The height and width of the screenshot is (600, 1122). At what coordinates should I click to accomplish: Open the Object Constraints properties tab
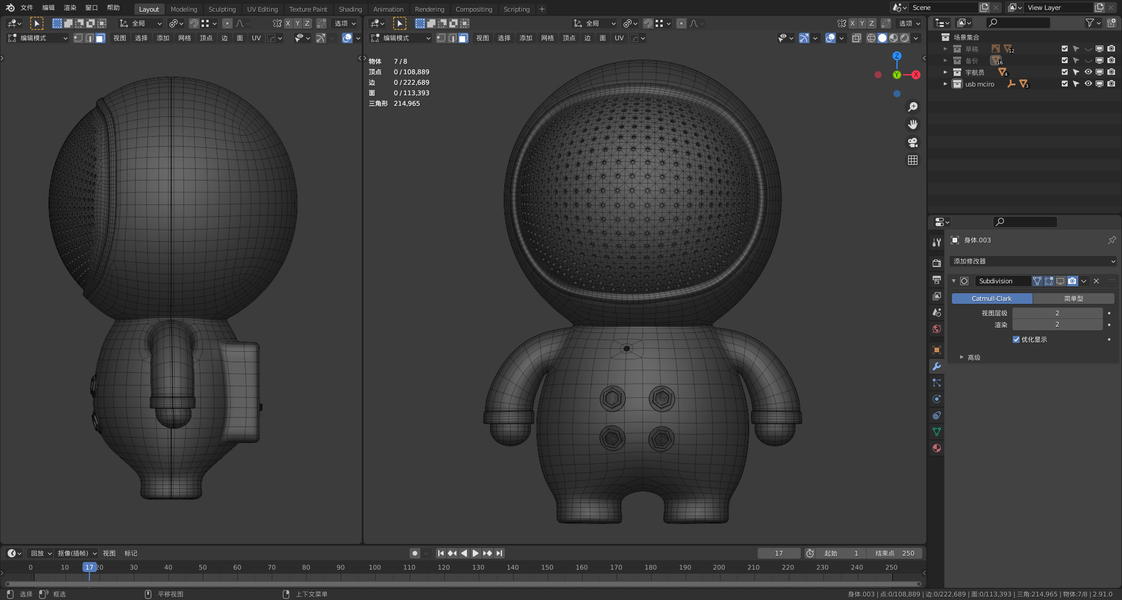pyautogui.click(x=937, y=415)
